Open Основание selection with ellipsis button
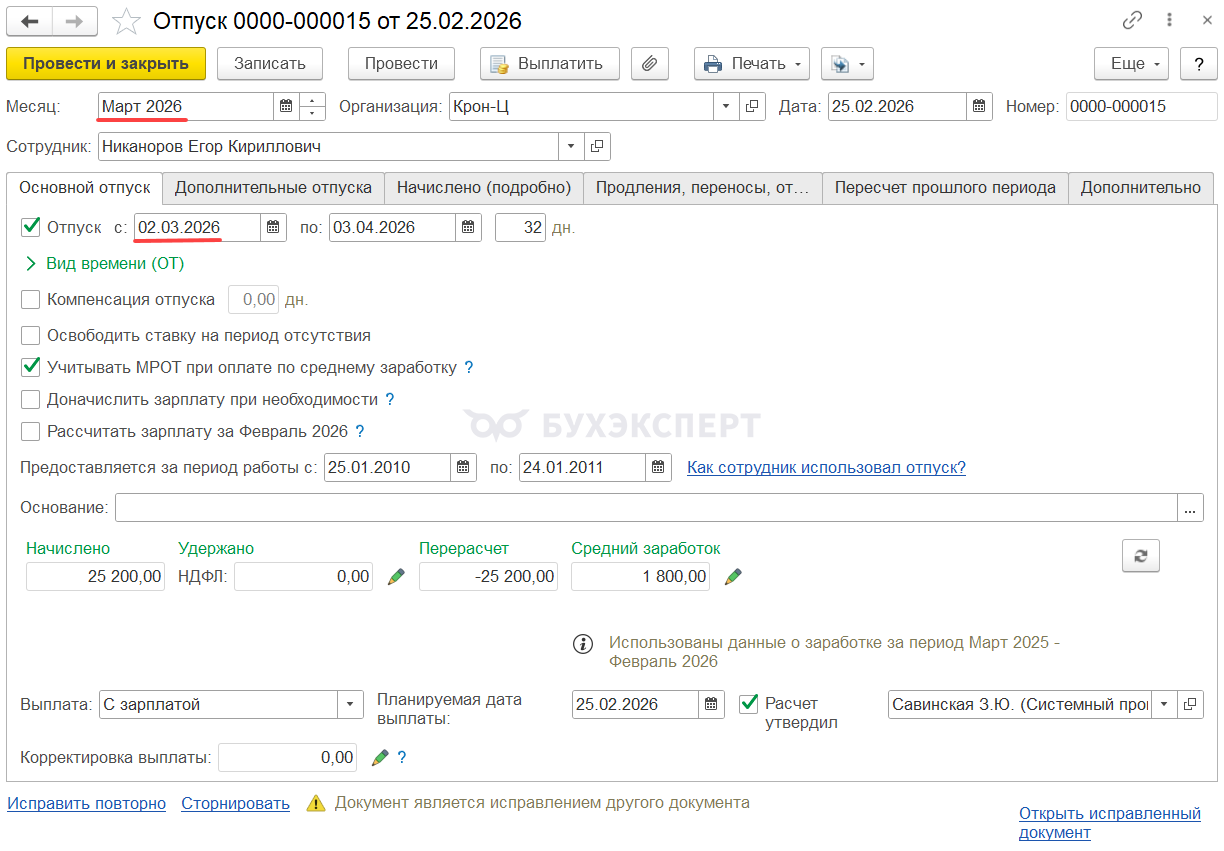1224x851 pixels. (x=1190, y=508)
